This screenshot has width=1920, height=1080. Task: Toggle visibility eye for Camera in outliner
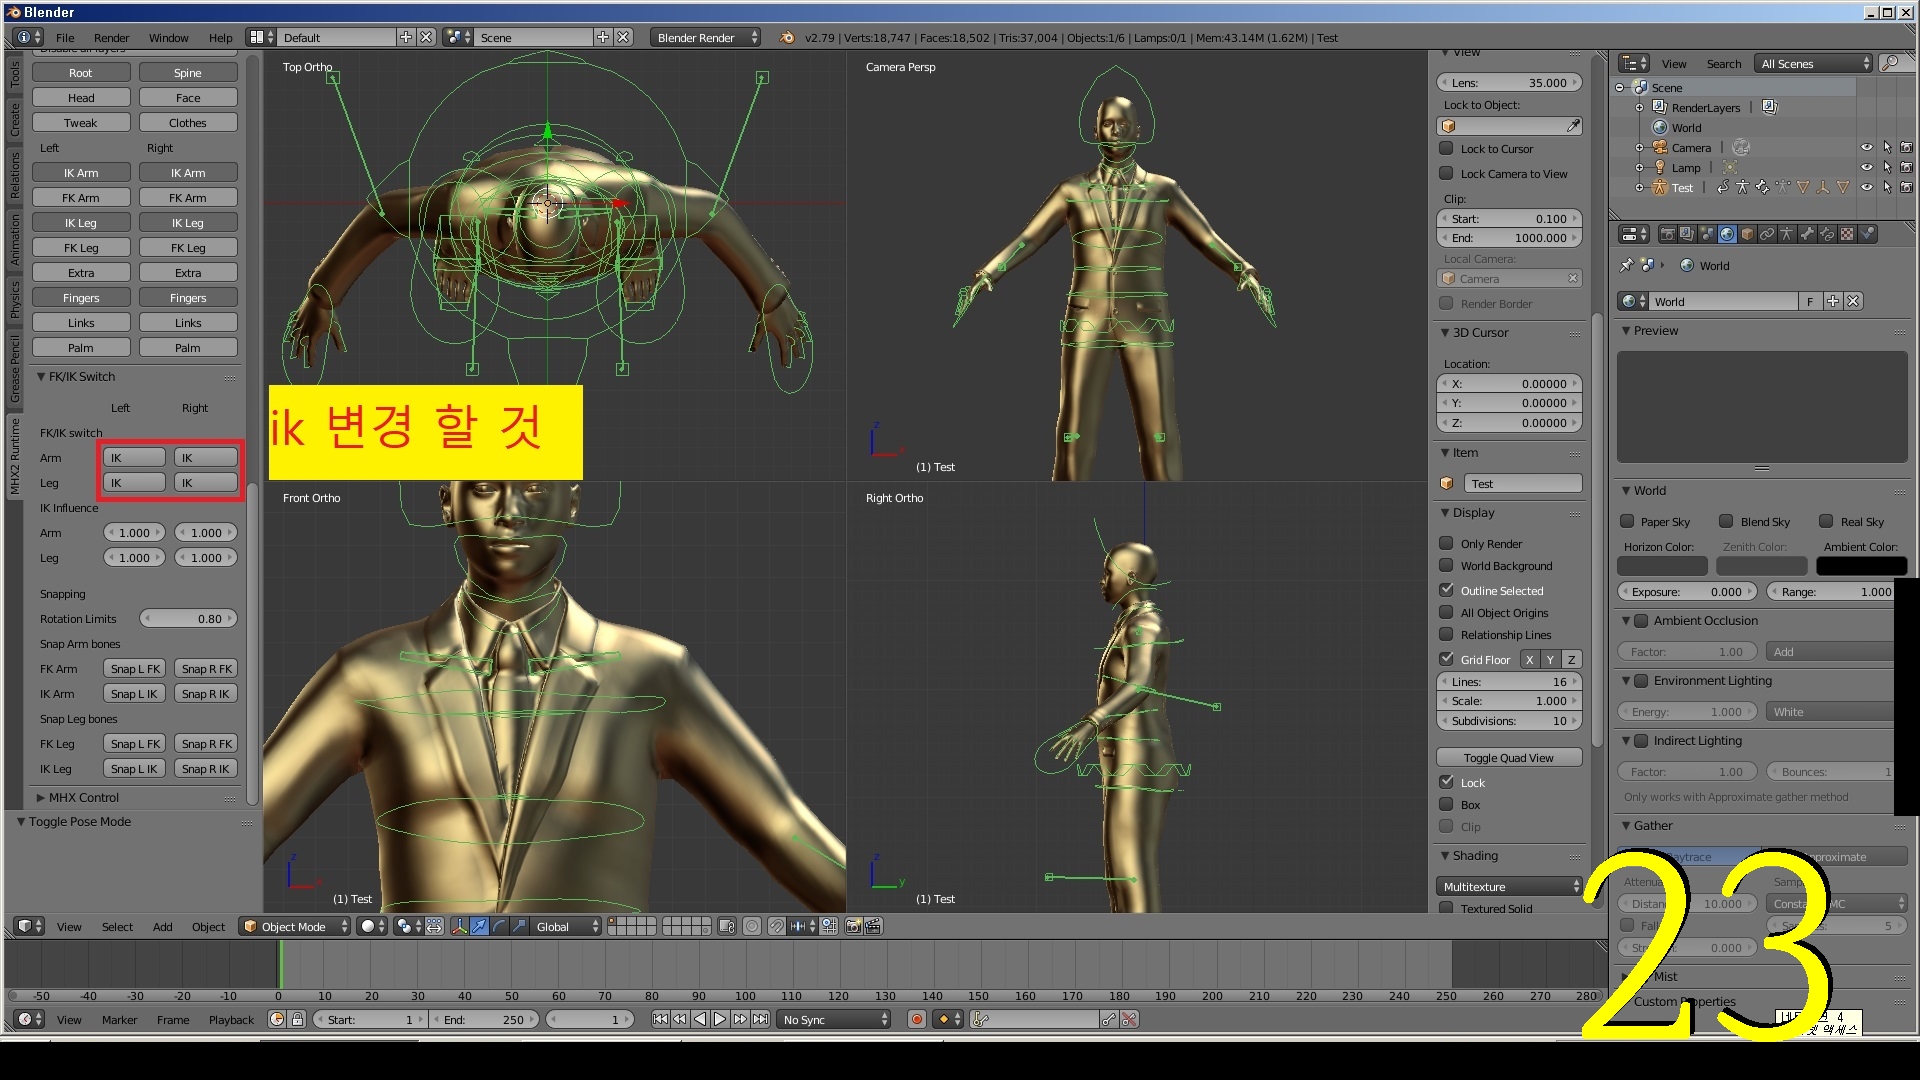pyautogui.click(x=1866, y=147)
